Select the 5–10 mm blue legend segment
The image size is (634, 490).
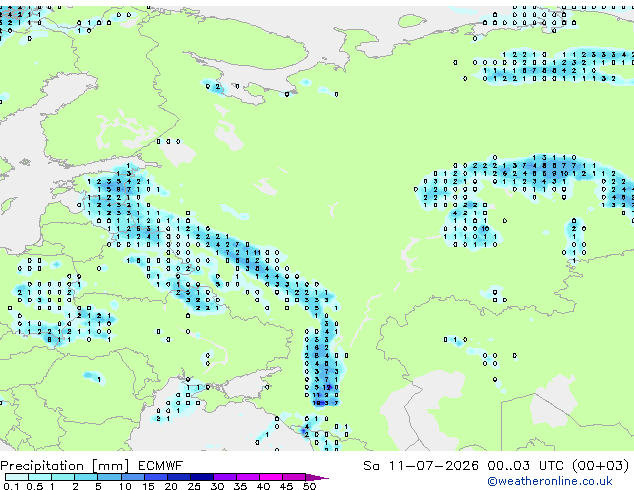pos(109,477)
